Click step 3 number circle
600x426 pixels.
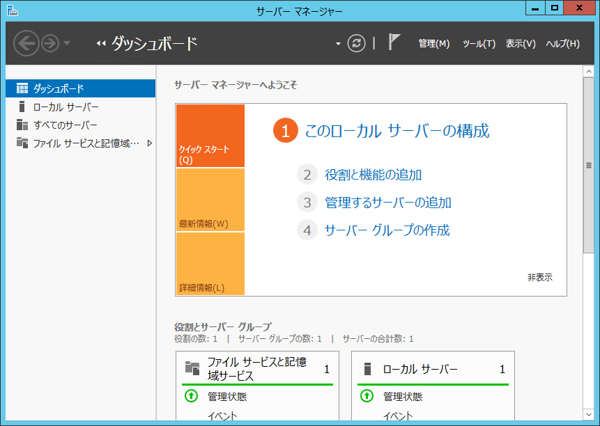307,202
